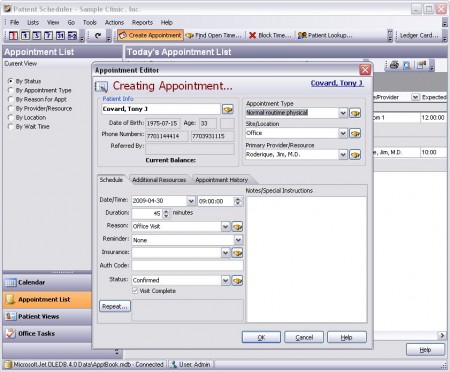450x372 pixels.
Task: Open the Ledger Card toolbar item
Action: (419, 35)
